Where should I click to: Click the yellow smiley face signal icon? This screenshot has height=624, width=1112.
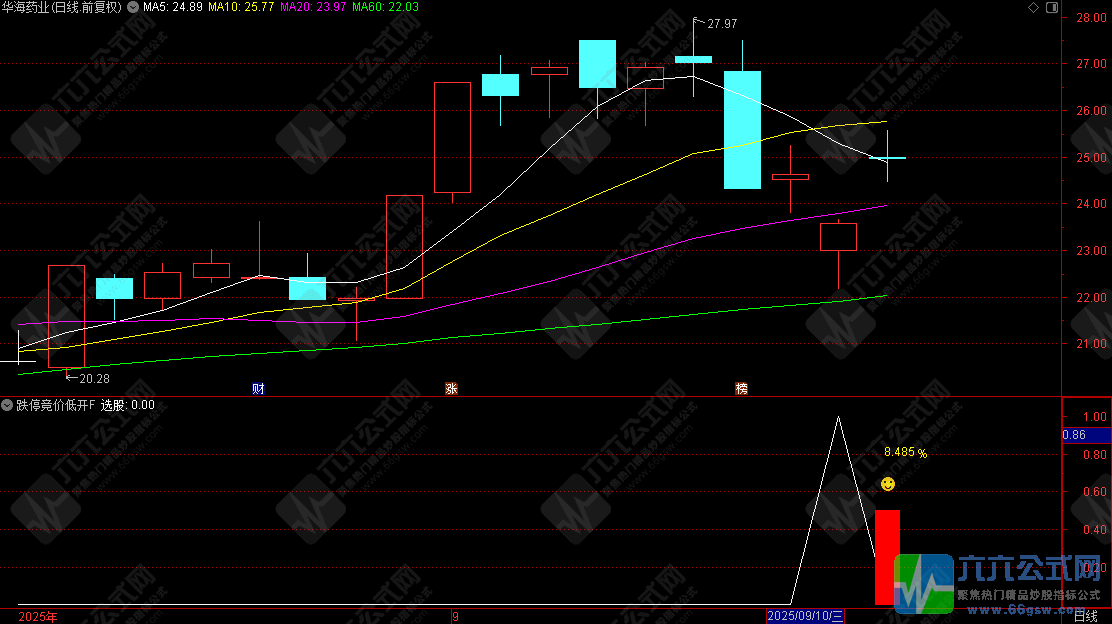[887, 484]
